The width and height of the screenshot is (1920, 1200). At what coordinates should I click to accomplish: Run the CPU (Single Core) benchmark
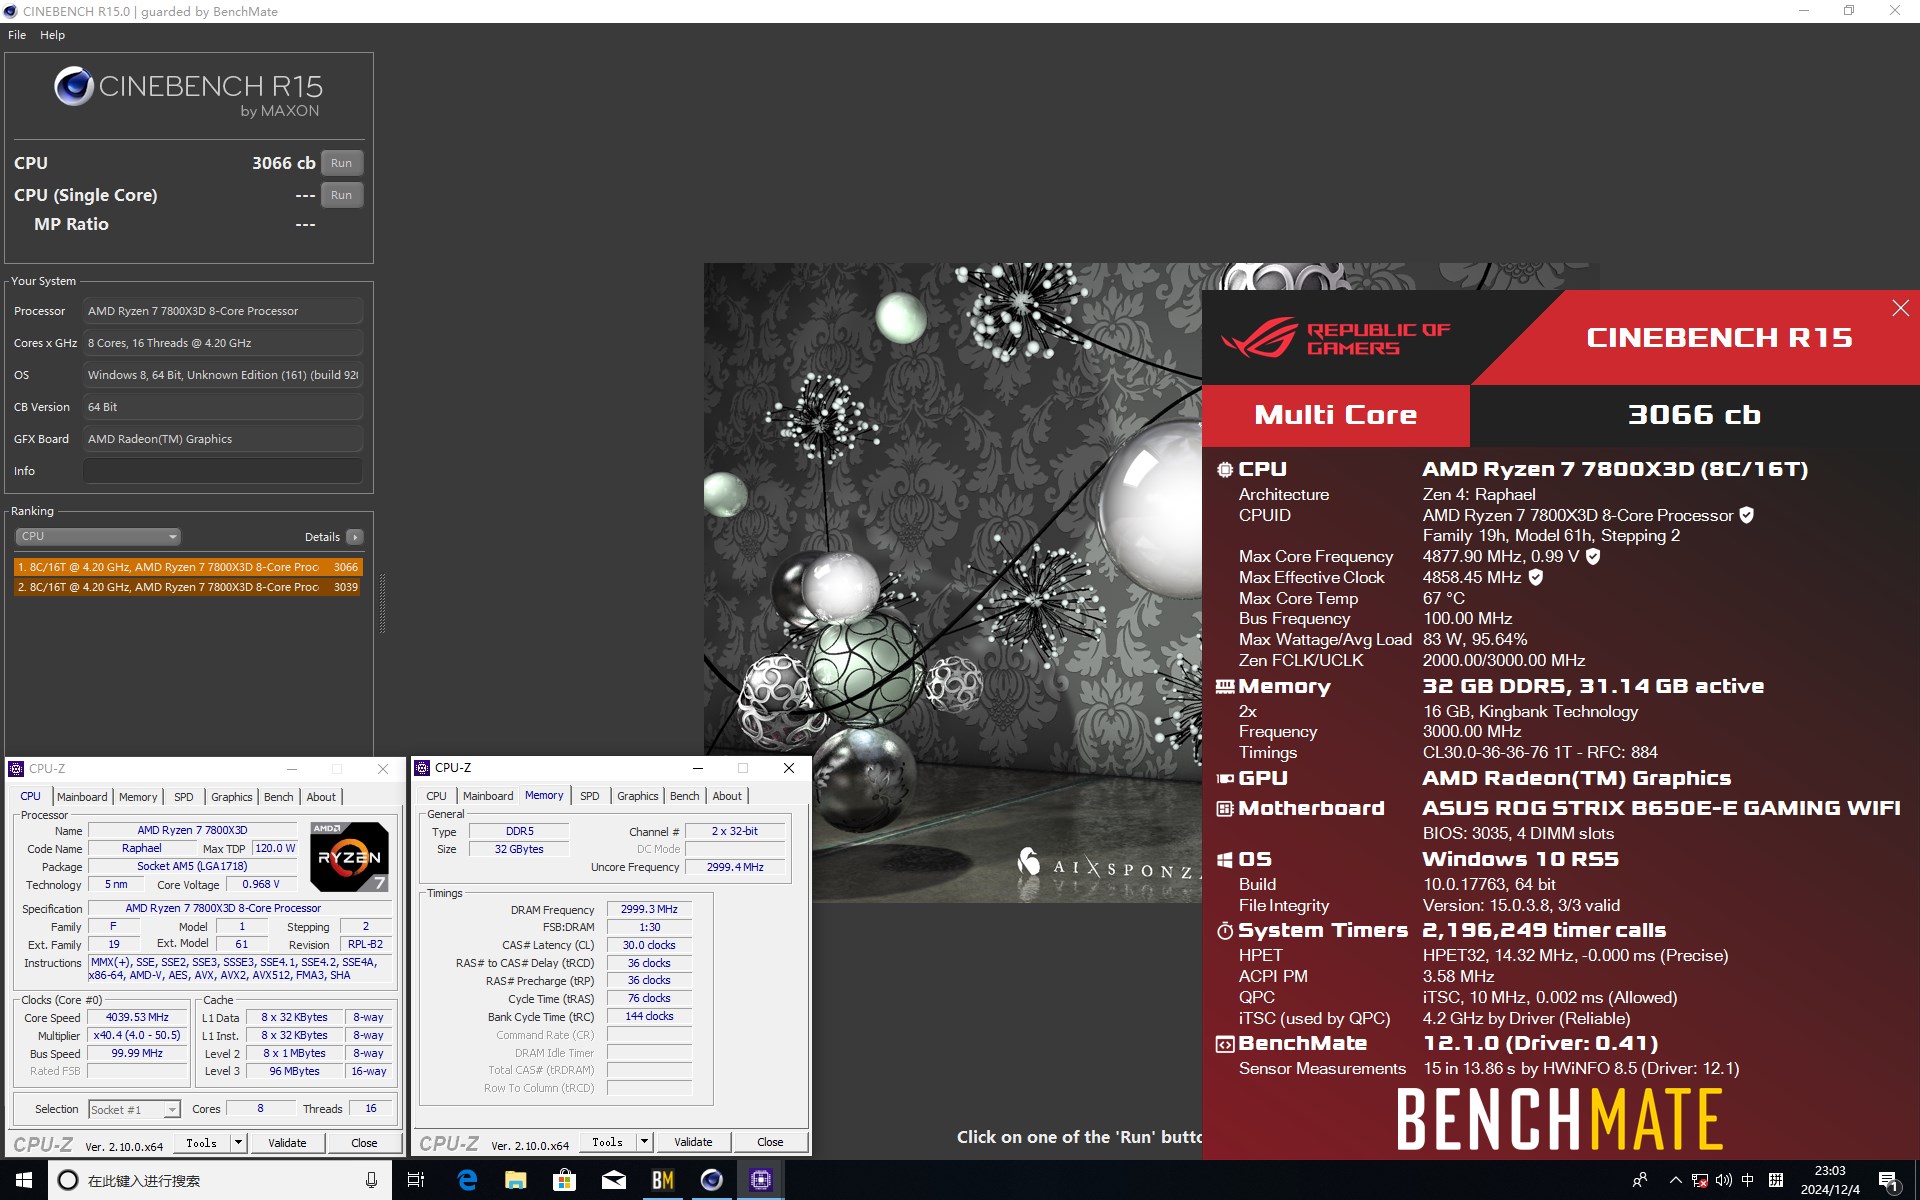pos(341,195)
